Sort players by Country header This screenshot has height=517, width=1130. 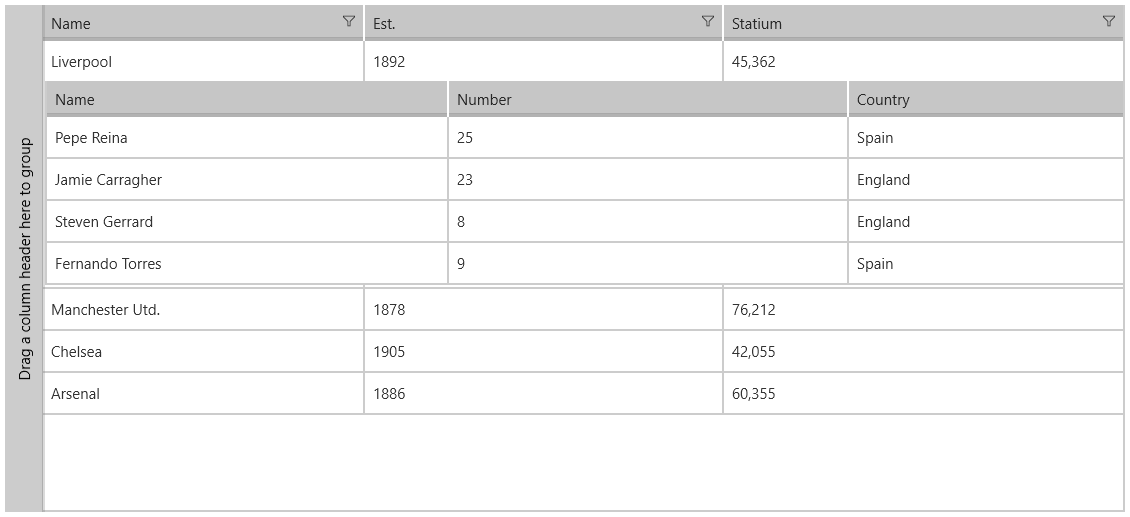click(x=986, y=99)
